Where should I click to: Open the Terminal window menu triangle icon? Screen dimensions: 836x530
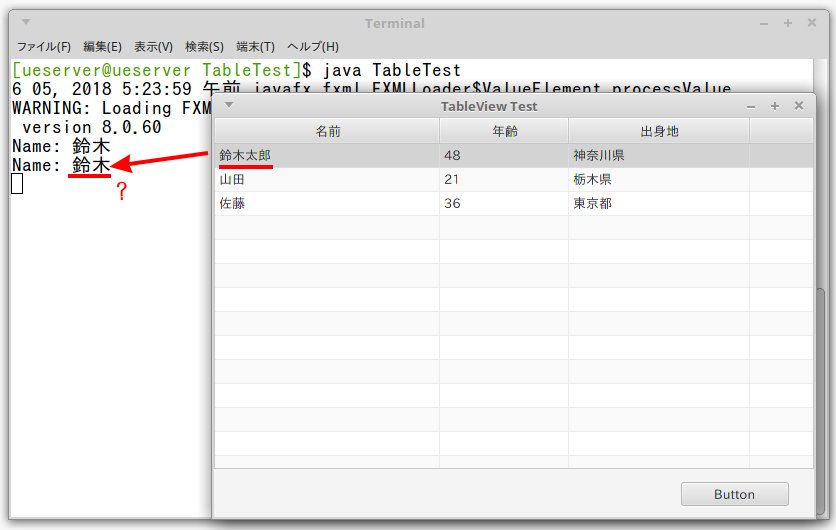[26, 22]
